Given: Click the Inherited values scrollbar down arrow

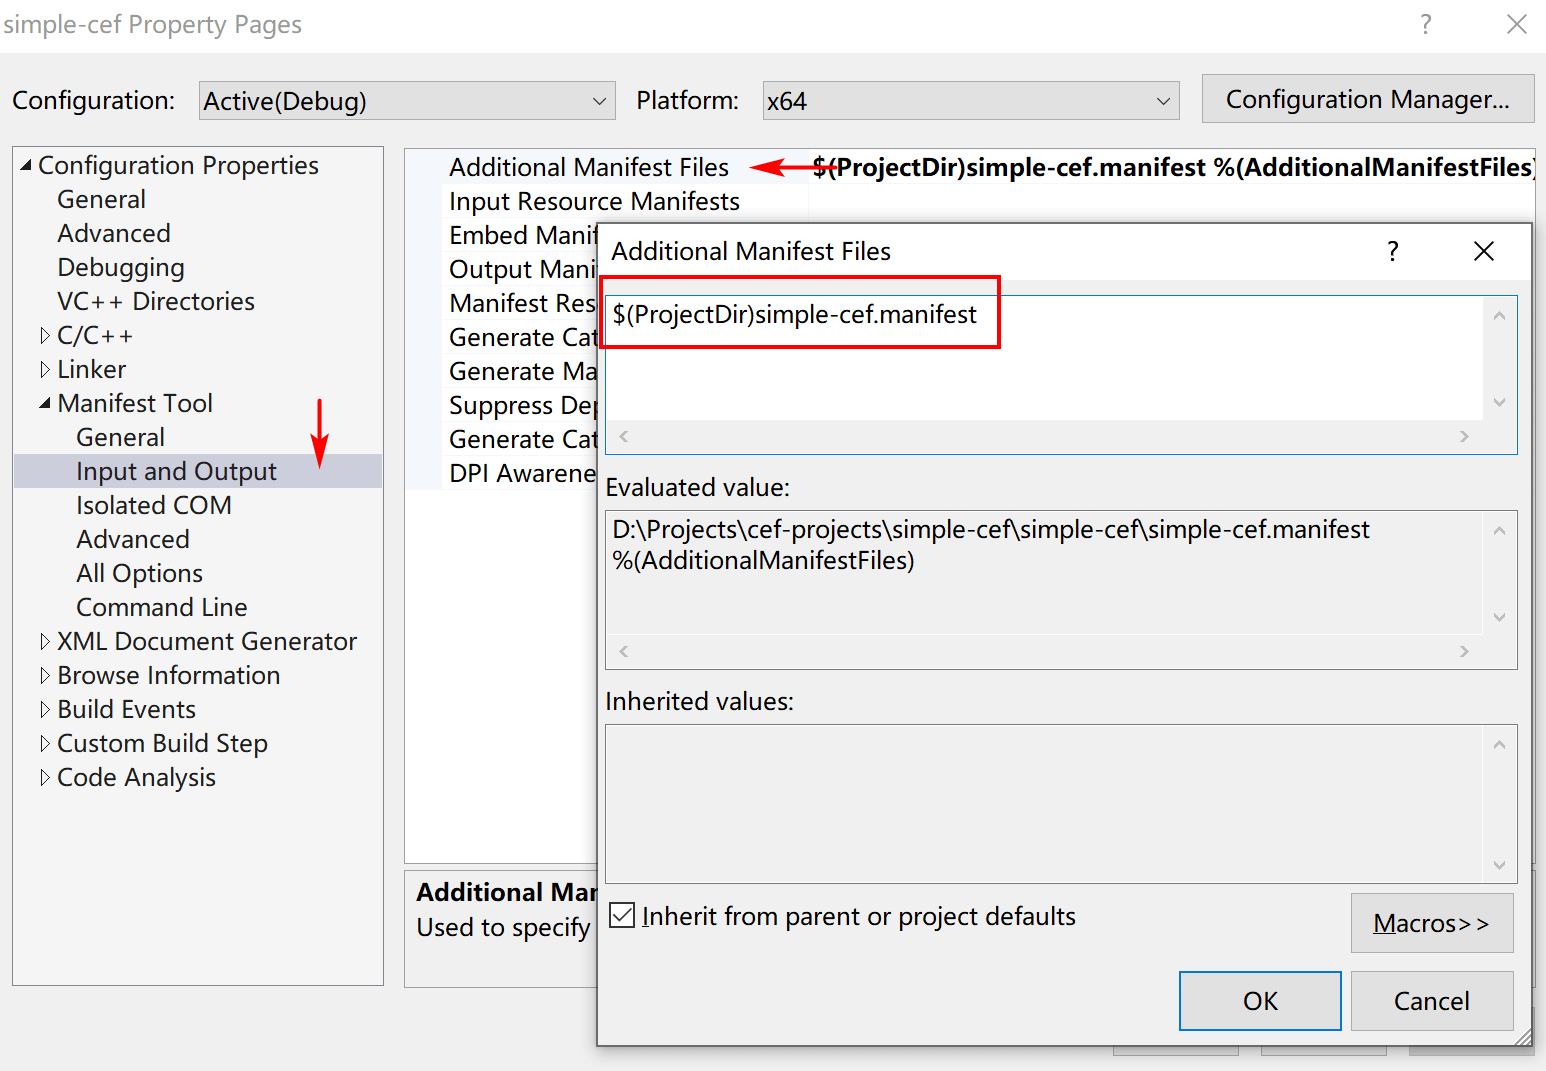Looking at the screenshot, I should click(x=1499, y=865).
